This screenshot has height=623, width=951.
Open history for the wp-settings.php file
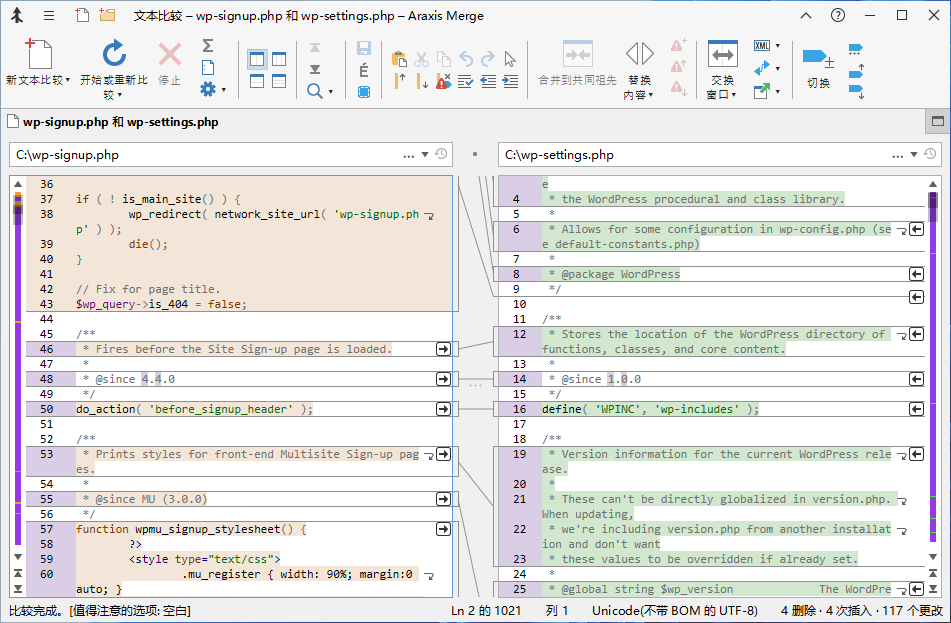pyautogui.click(x=930, y=154)
